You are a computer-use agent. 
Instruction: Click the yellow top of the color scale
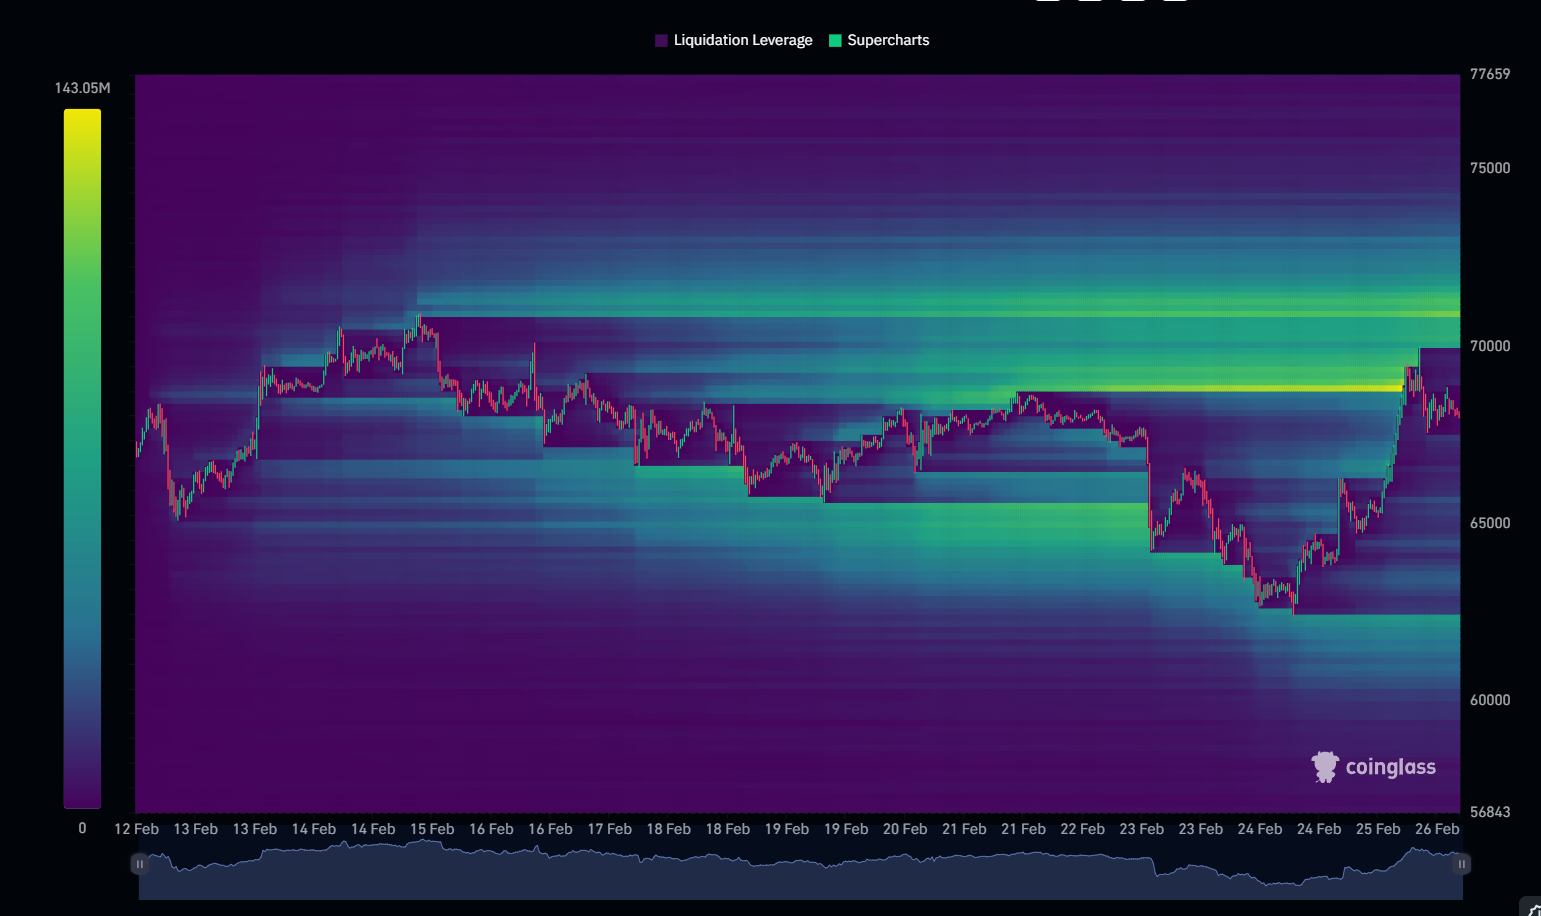(82, 118)
